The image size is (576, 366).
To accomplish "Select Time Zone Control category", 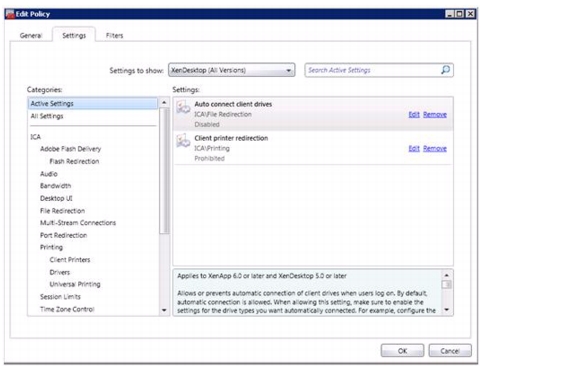I will click(67, 309).
